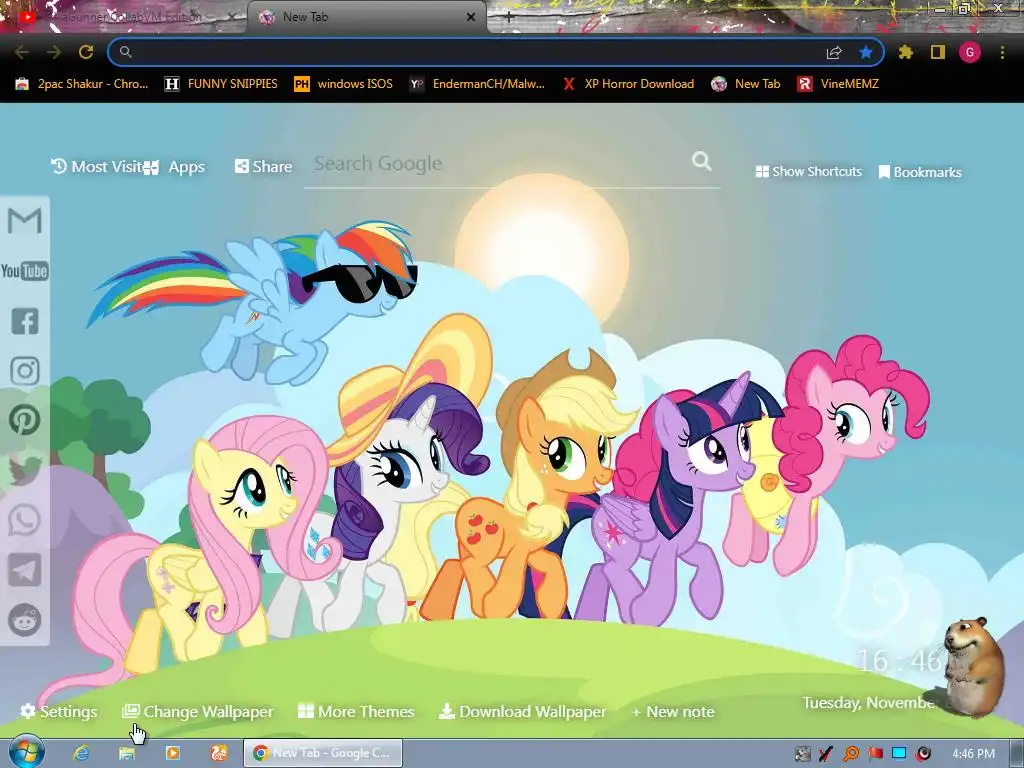Close the New Tab tab
Screen dimensions: 1024x768
[471, 18]
